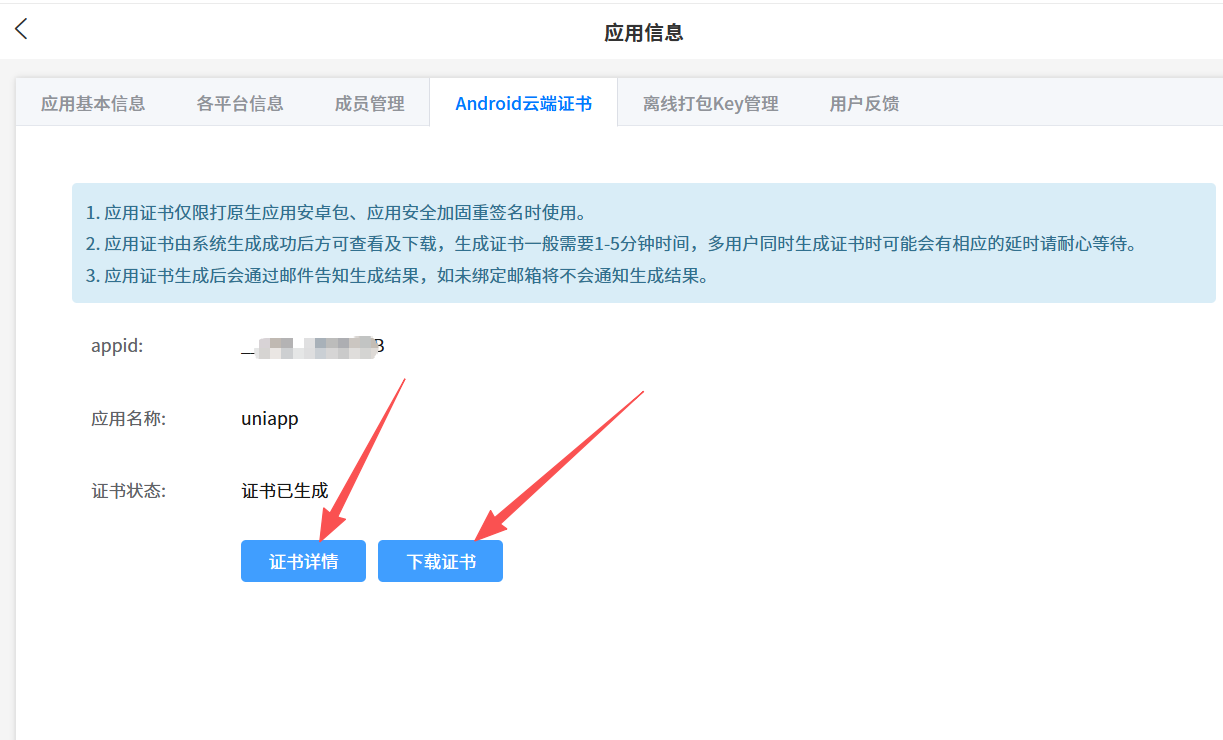
Task: Click the red arrow pointing to 下载证书
Action: coord(560,462)
